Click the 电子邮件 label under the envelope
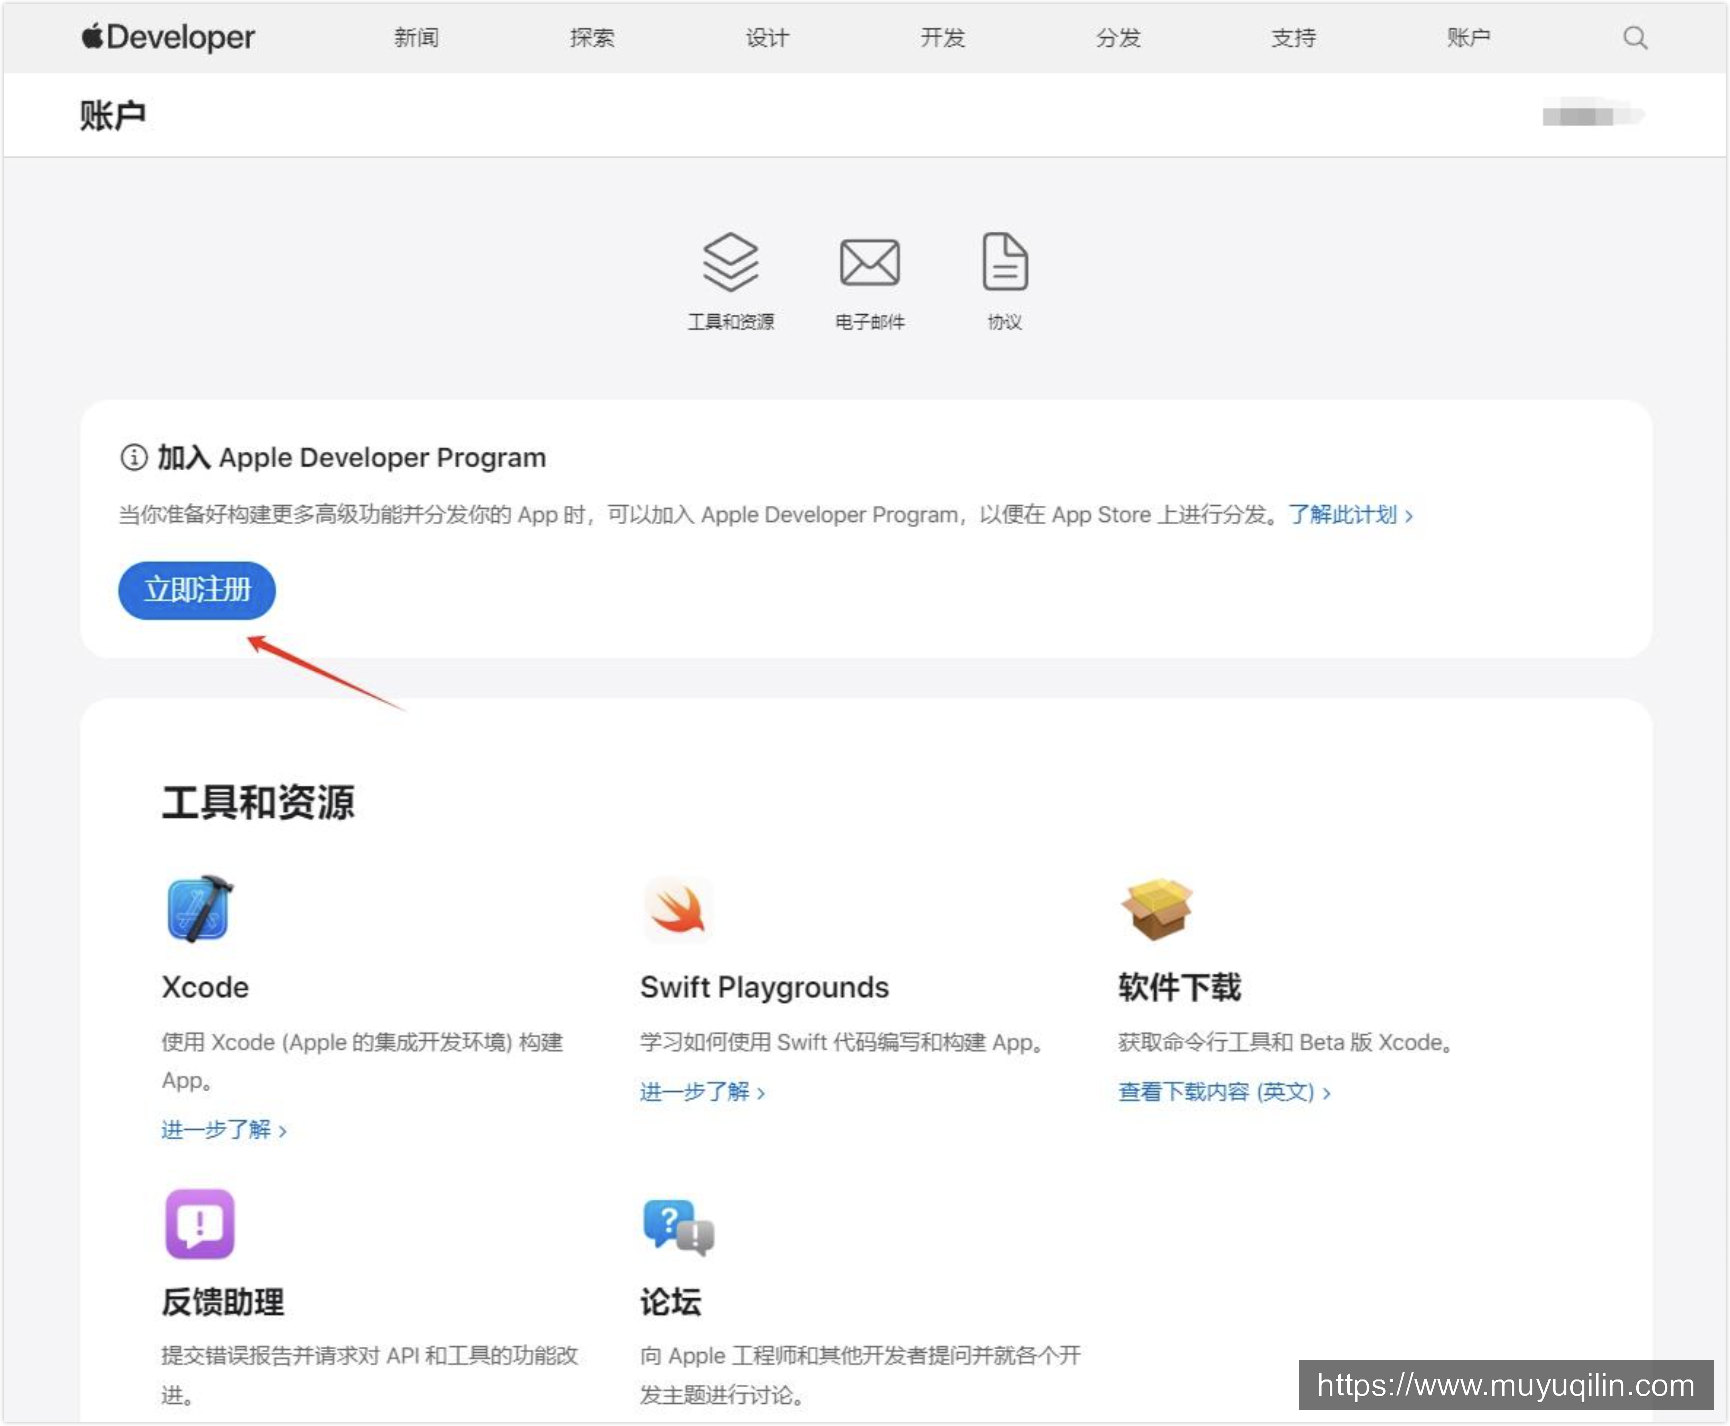The image size is (1730, 1426). (870, 322)
